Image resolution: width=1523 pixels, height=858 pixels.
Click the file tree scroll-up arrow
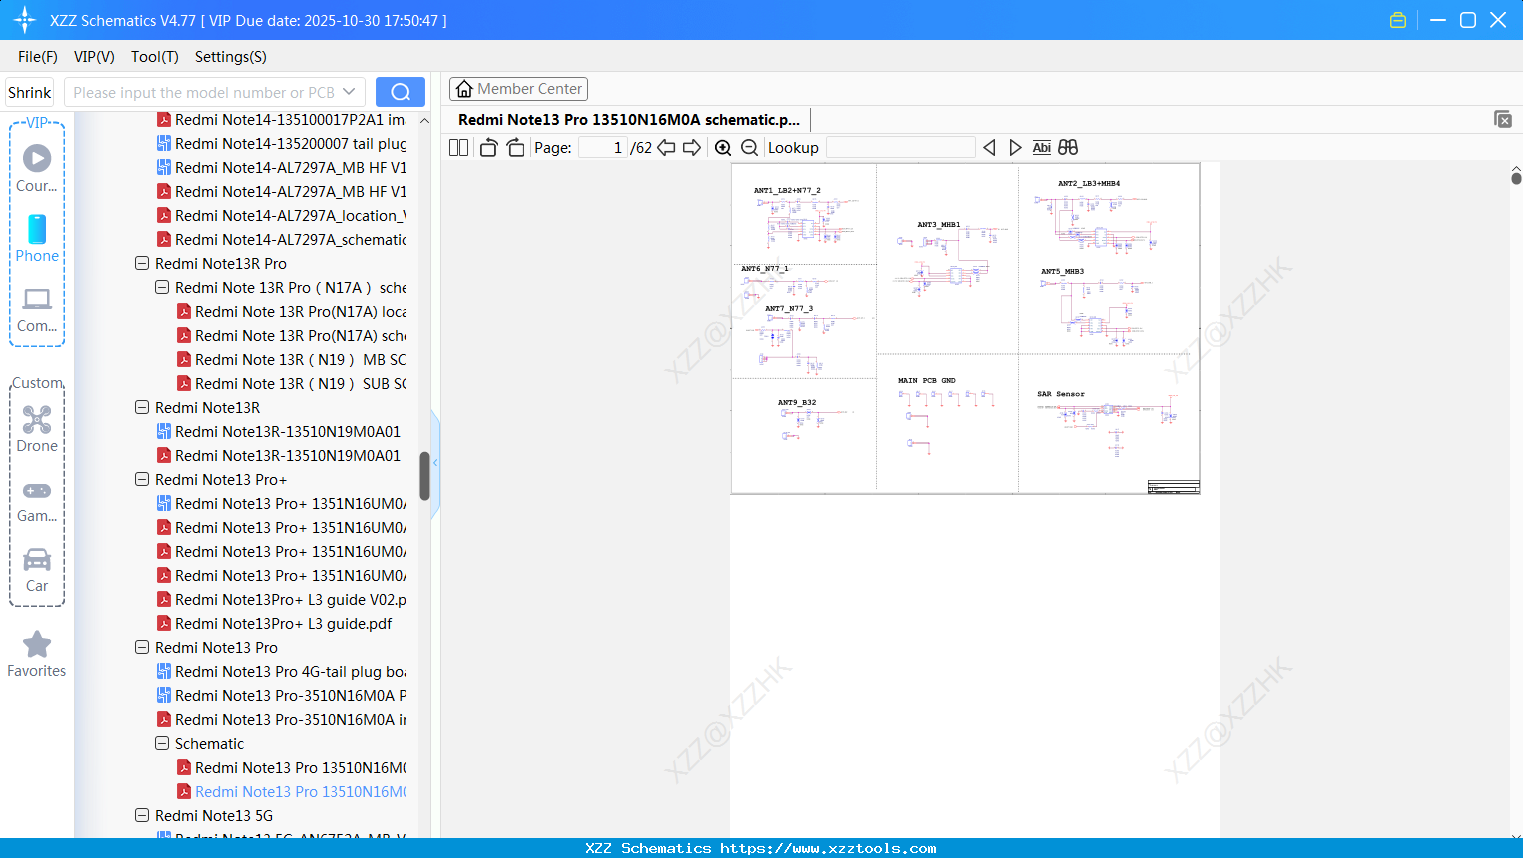(424, 120)
